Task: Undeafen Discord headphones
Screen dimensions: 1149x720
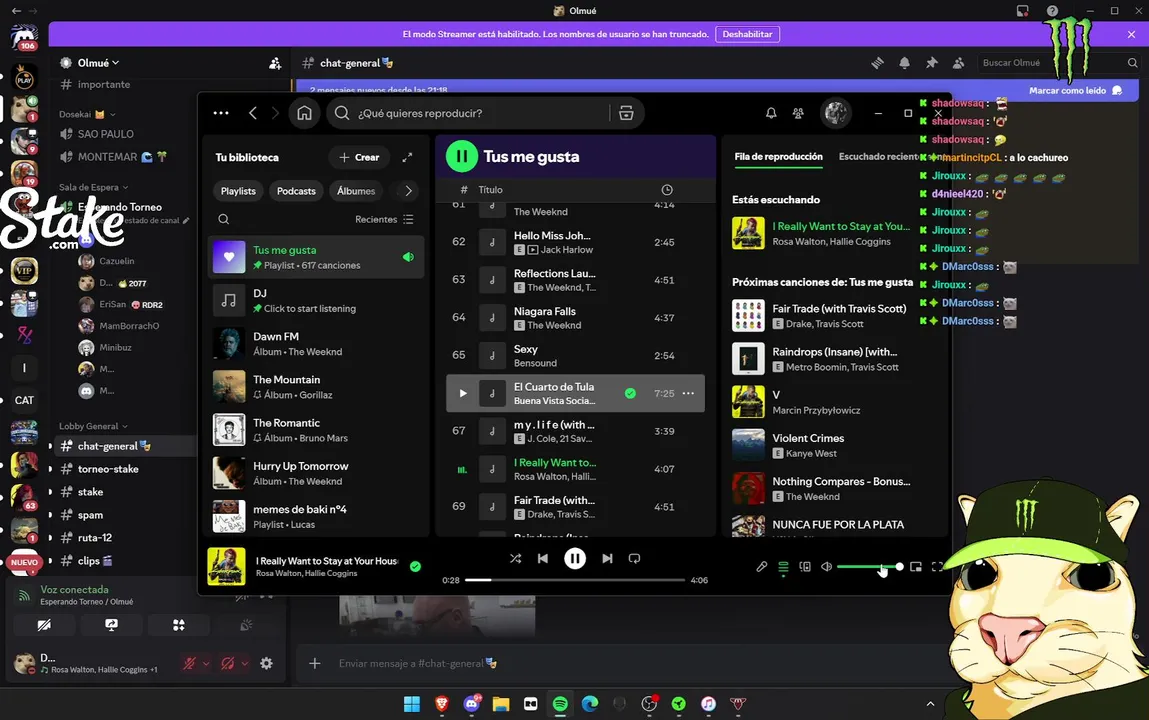Action: [228, 664]
